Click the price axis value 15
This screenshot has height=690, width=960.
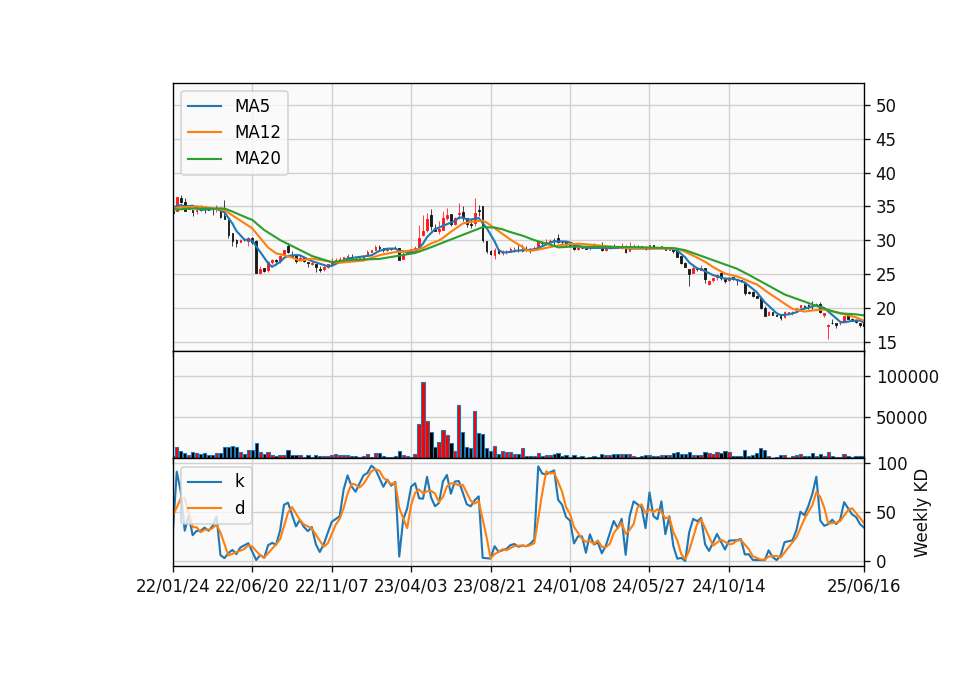pos(885,343)
